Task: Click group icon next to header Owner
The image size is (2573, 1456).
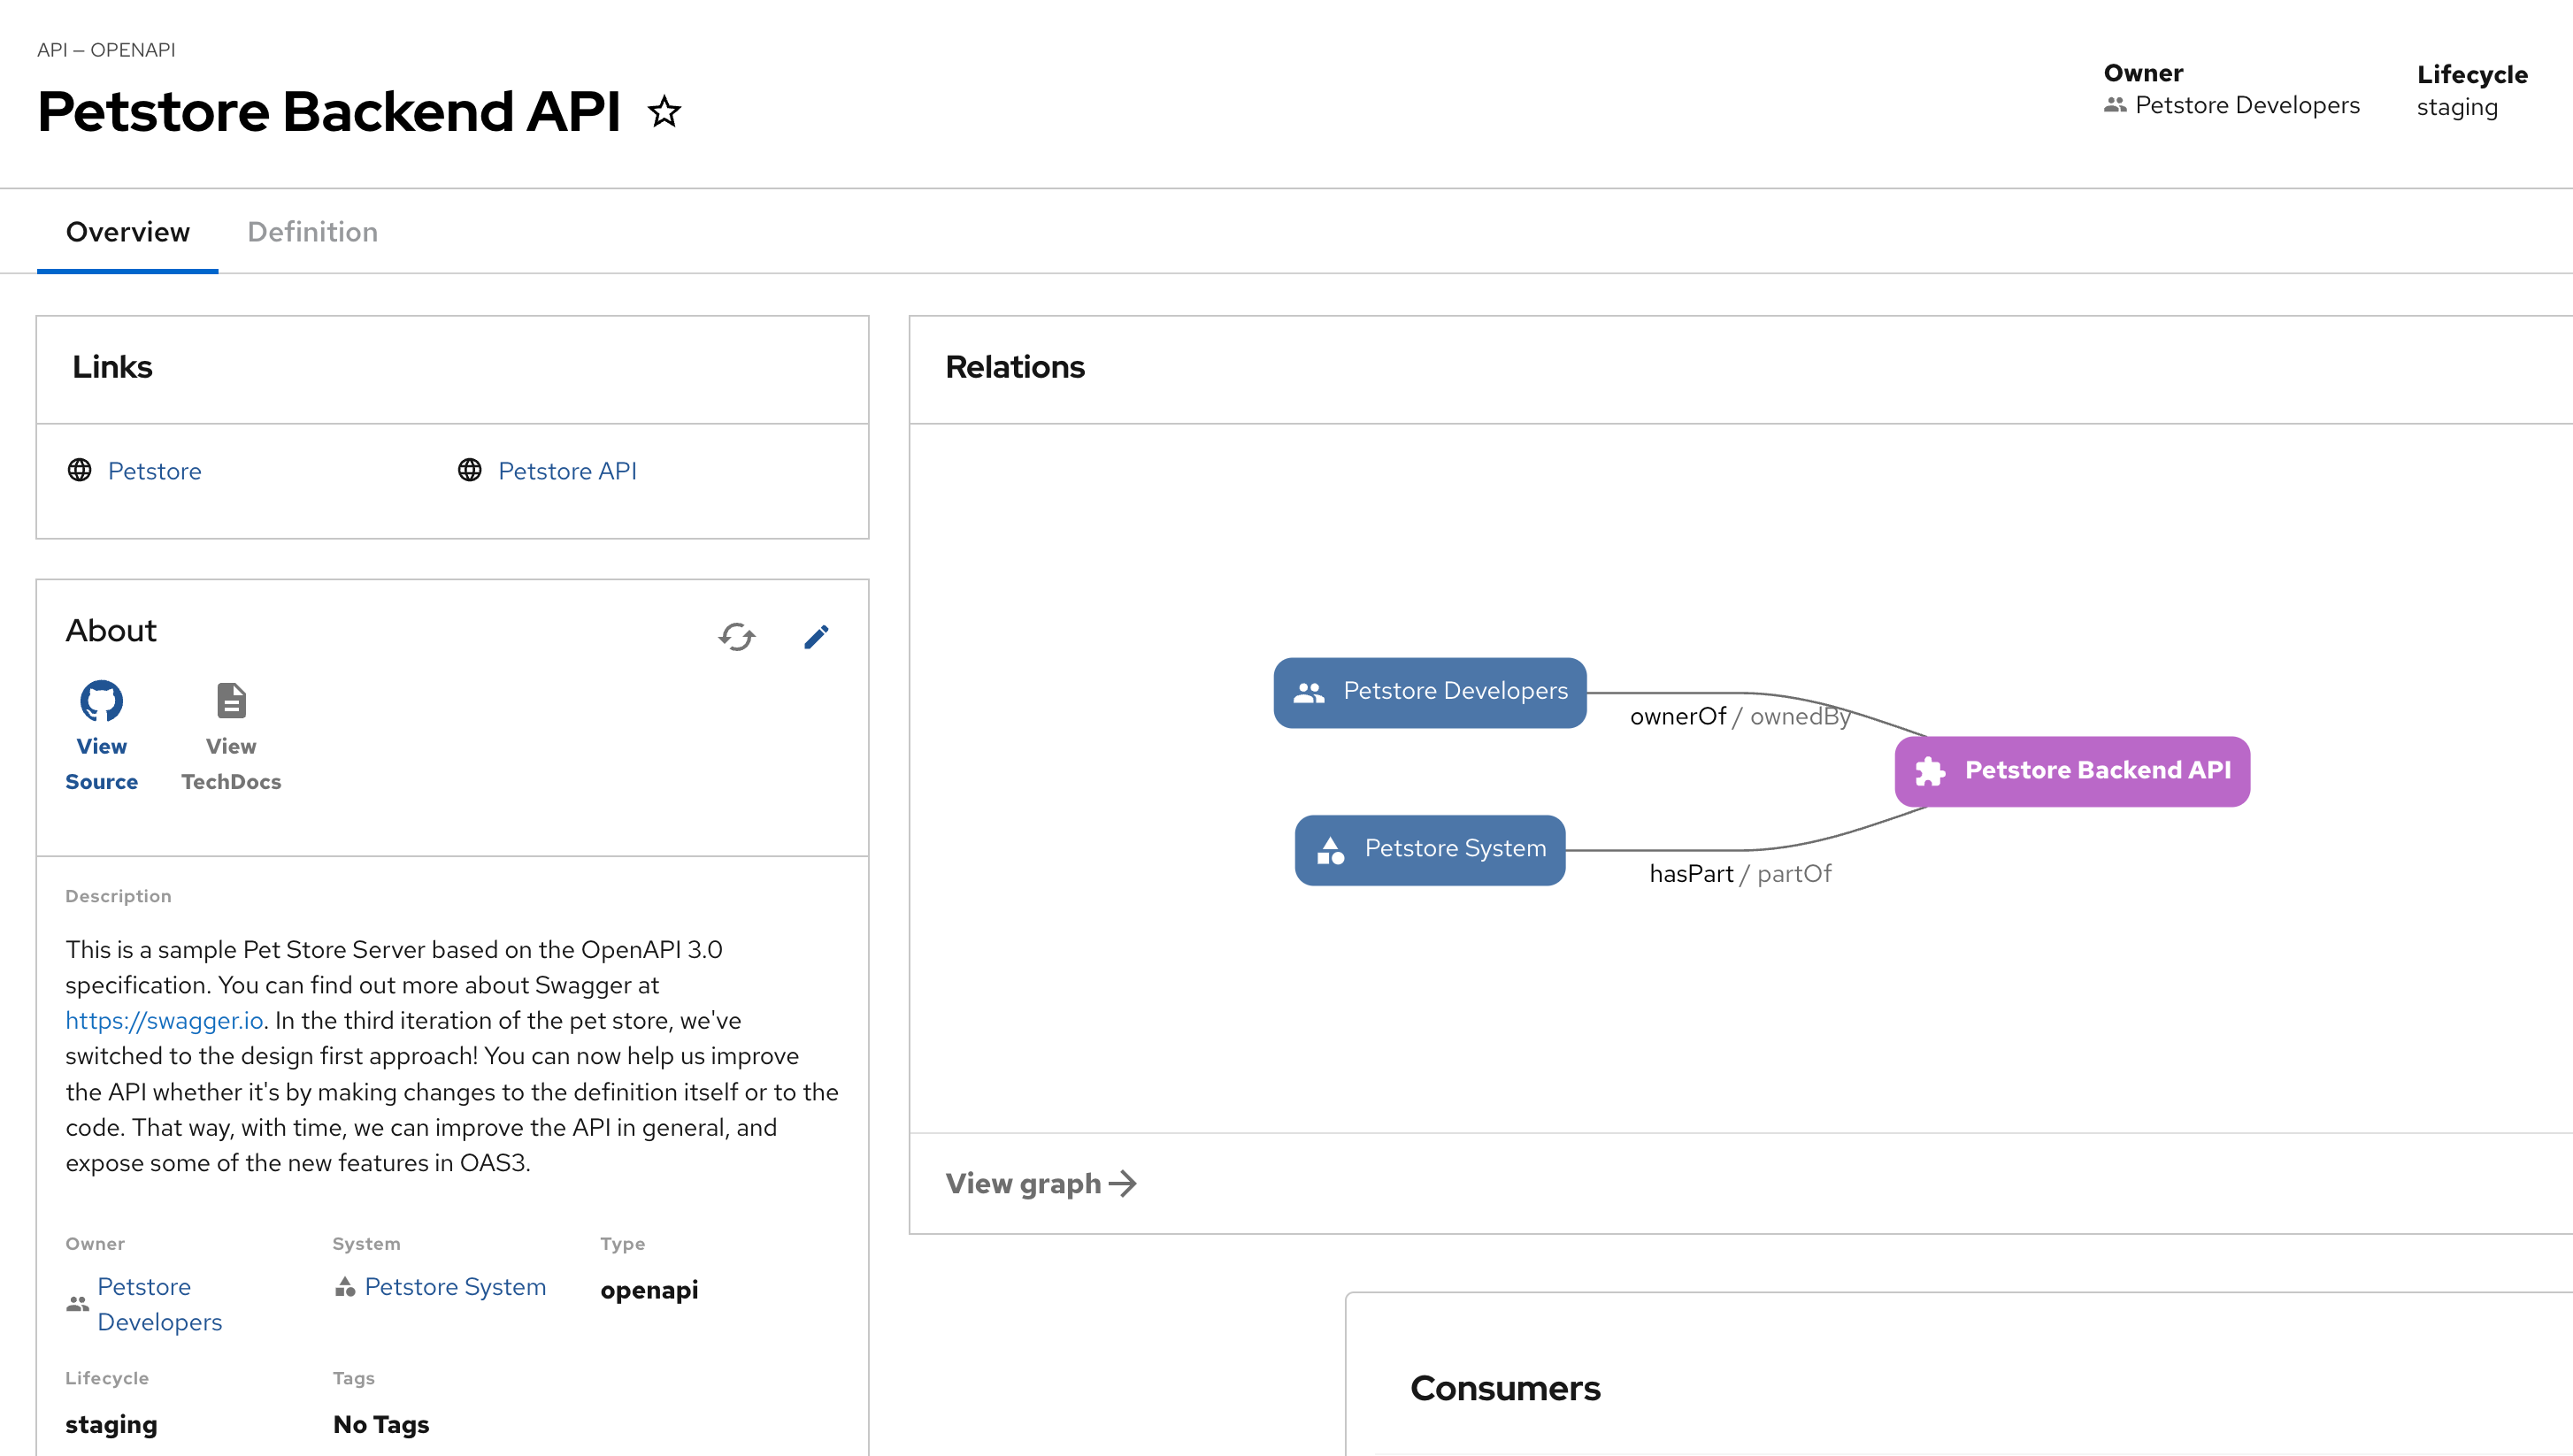Action: point(2115,105)
